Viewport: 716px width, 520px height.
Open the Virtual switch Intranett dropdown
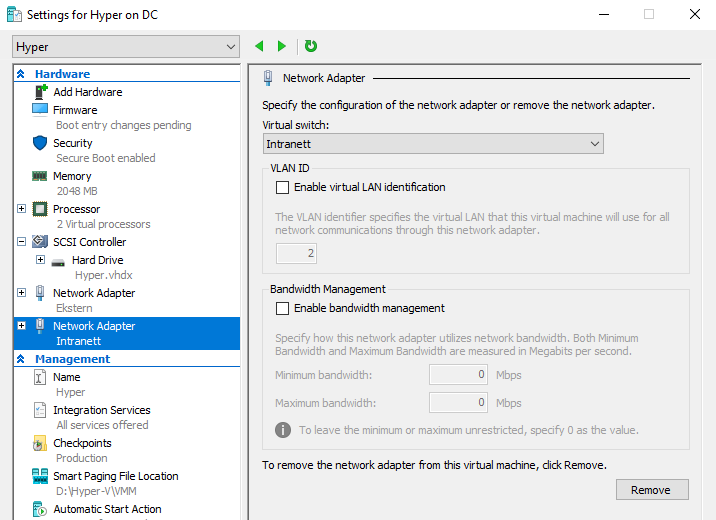coord(433,144)
